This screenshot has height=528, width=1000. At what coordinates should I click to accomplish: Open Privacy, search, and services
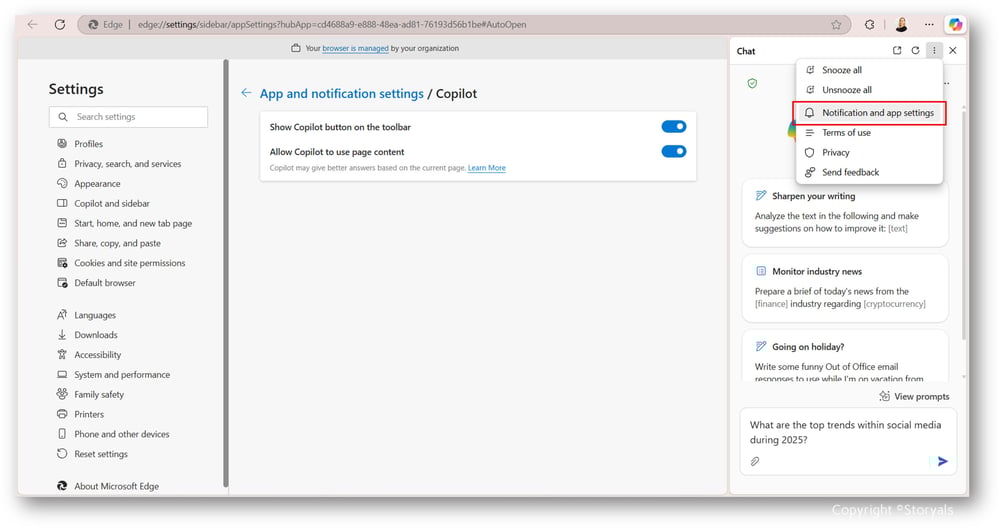(119, 164)
